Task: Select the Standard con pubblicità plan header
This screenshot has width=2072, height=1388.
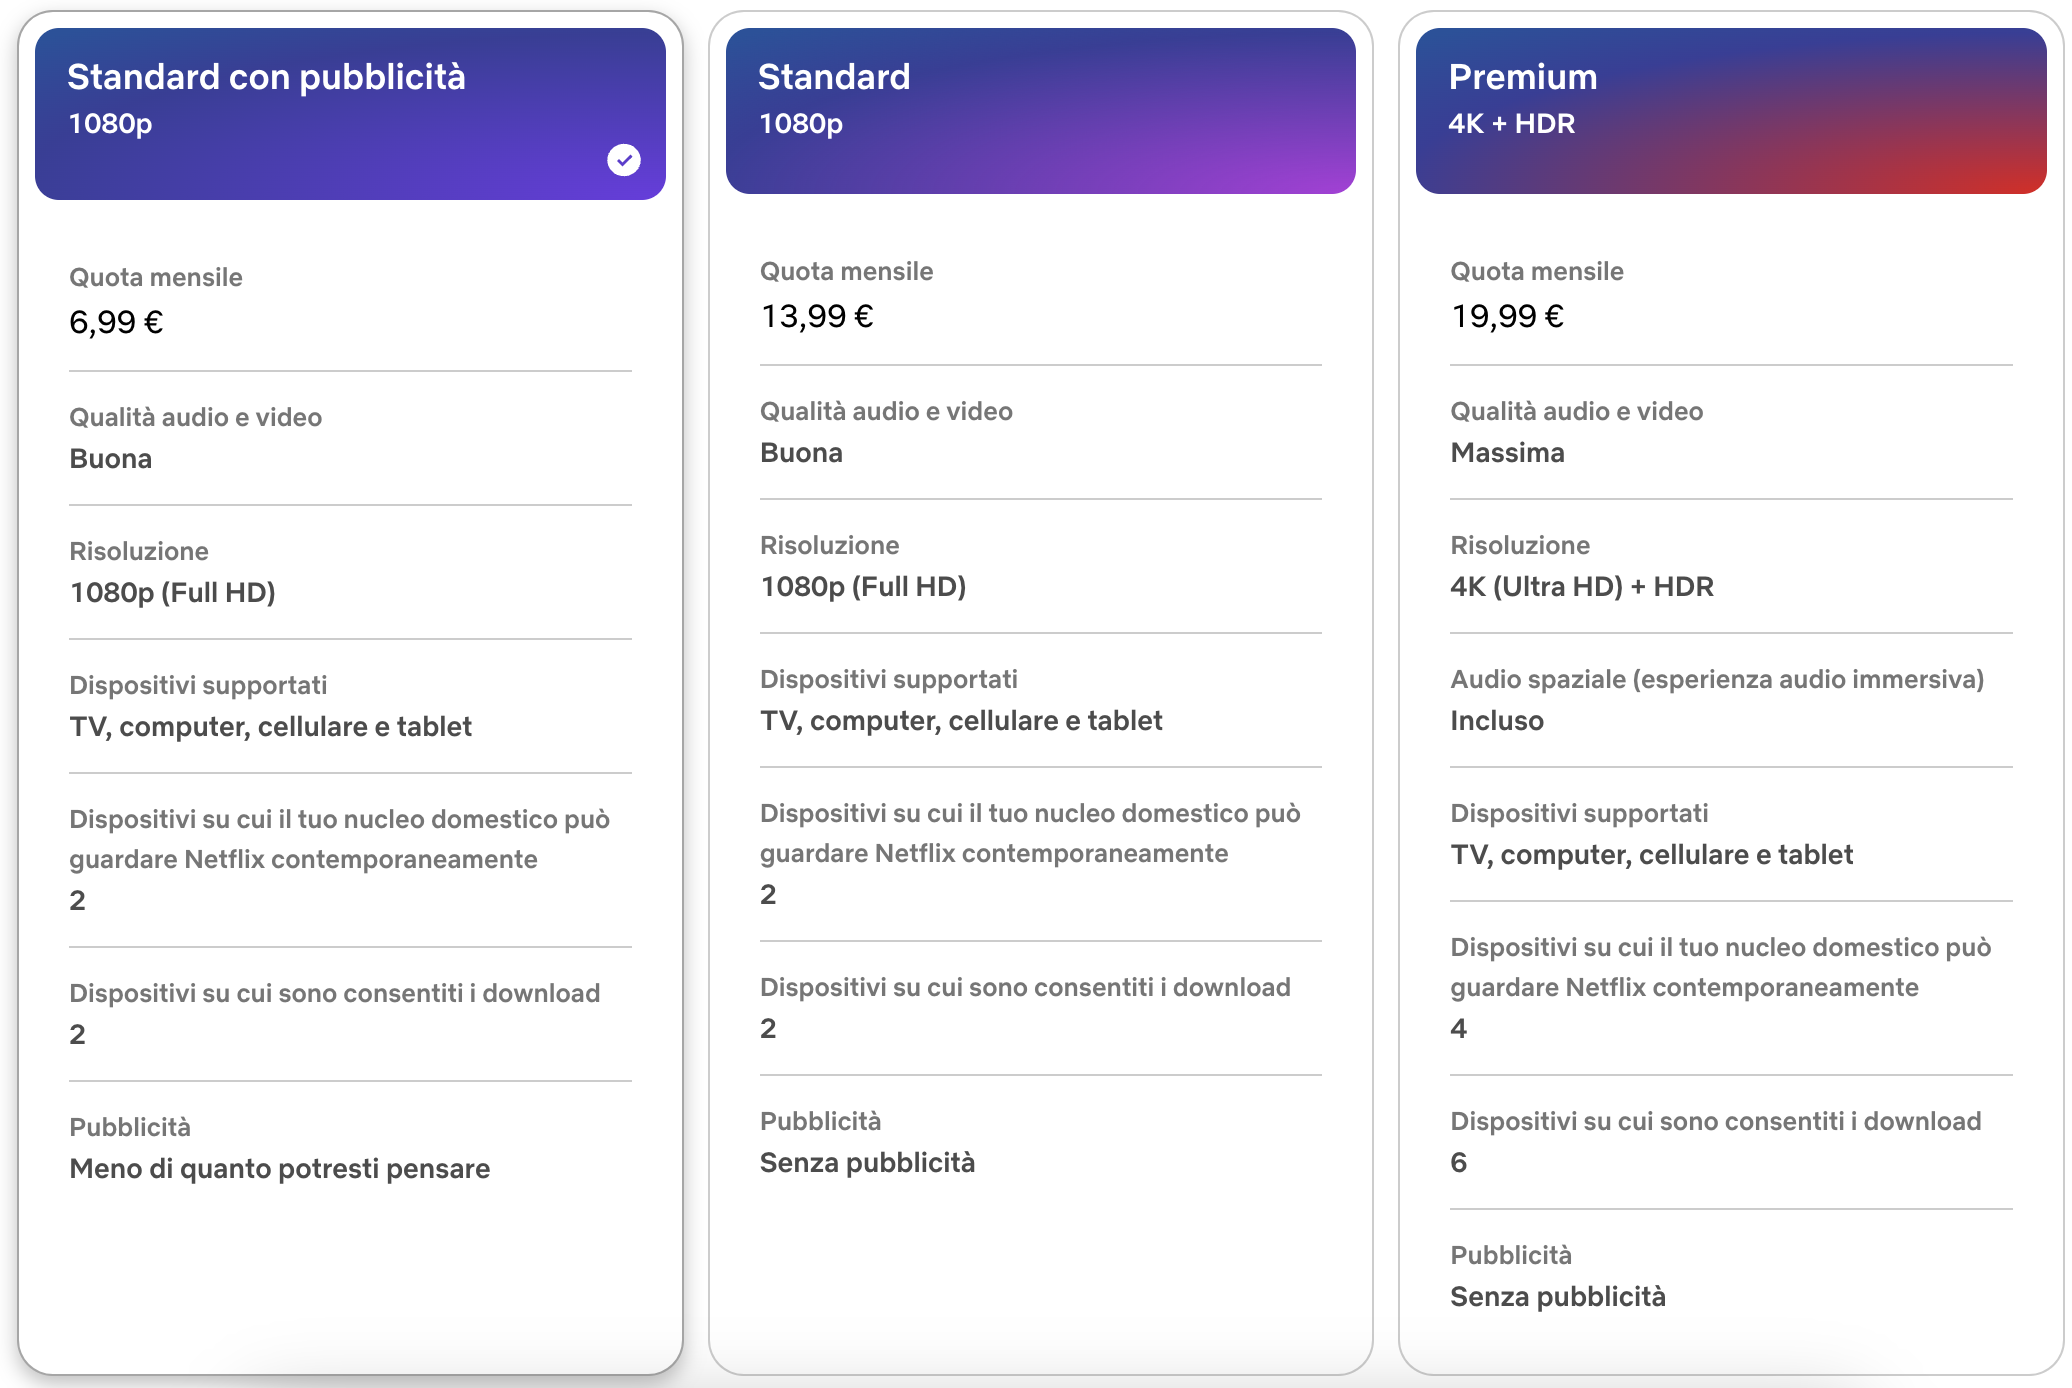Action: [350, 114]
